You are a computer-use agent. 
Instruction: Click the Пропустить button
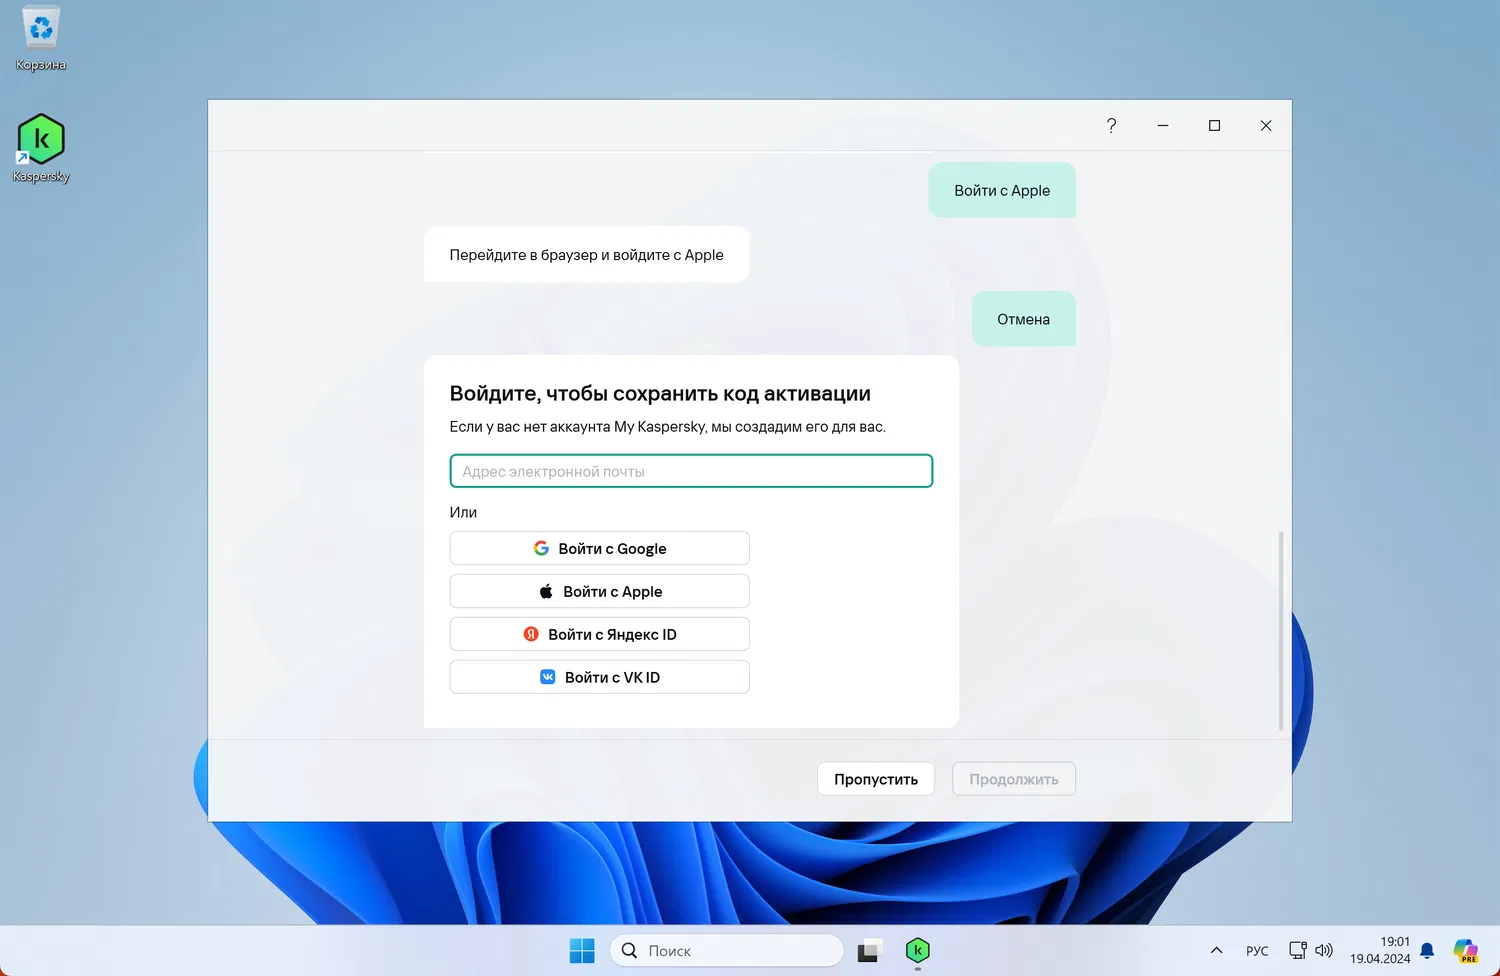876,779
